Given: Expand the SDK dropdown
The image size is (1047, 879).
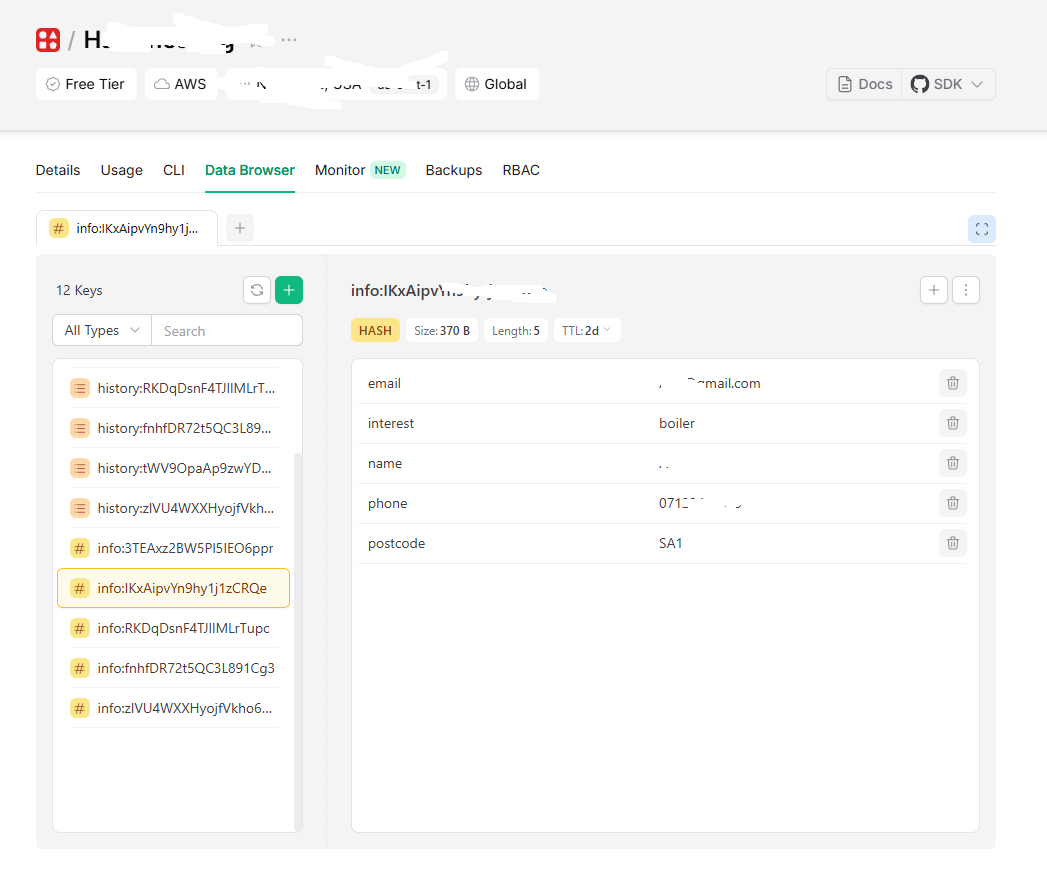Looking at the screenshot, I should [948, 84].
